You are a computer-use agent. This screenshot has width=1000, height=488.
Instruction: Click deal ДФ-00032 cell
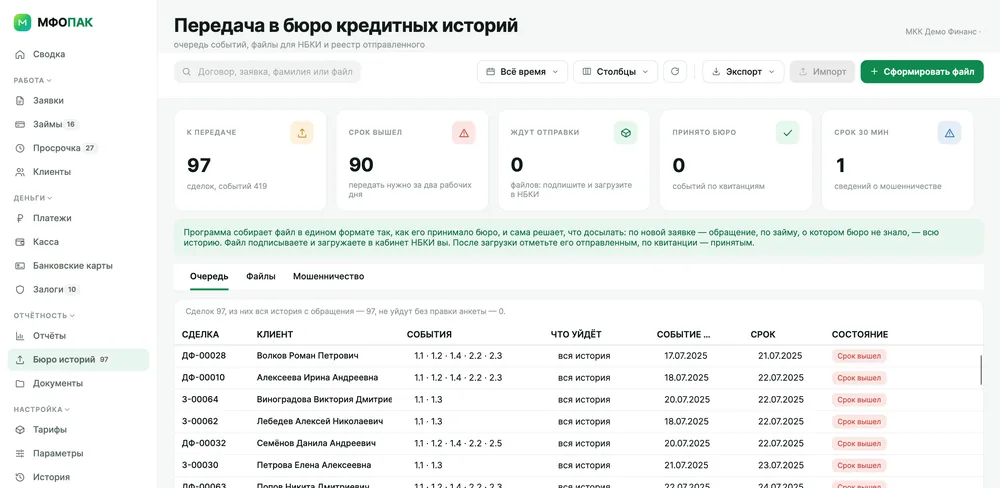[x=203, y=443]
